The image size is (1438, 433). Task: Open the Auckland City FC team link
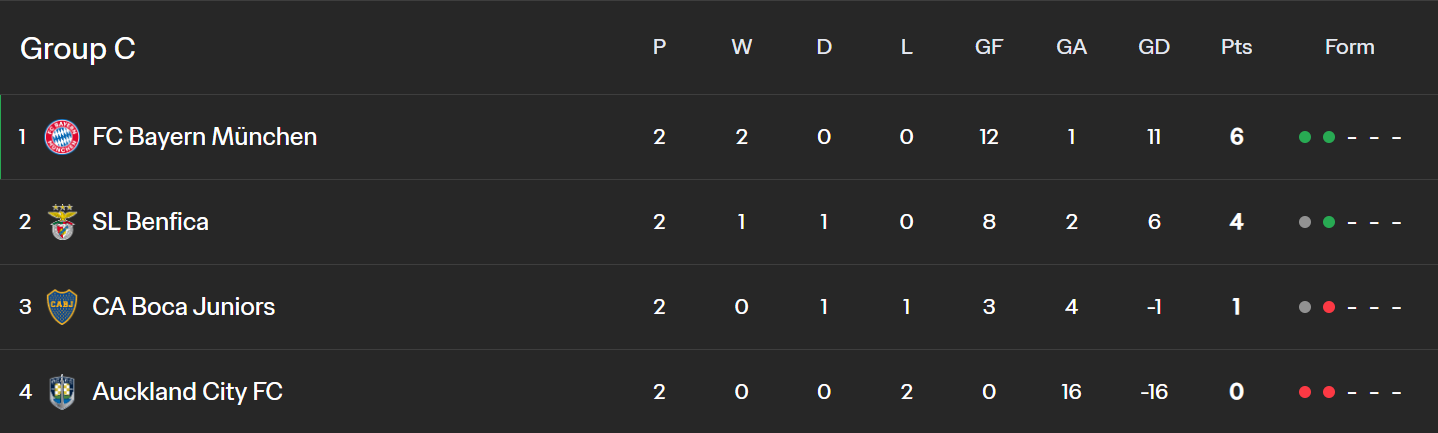(187, 392)
